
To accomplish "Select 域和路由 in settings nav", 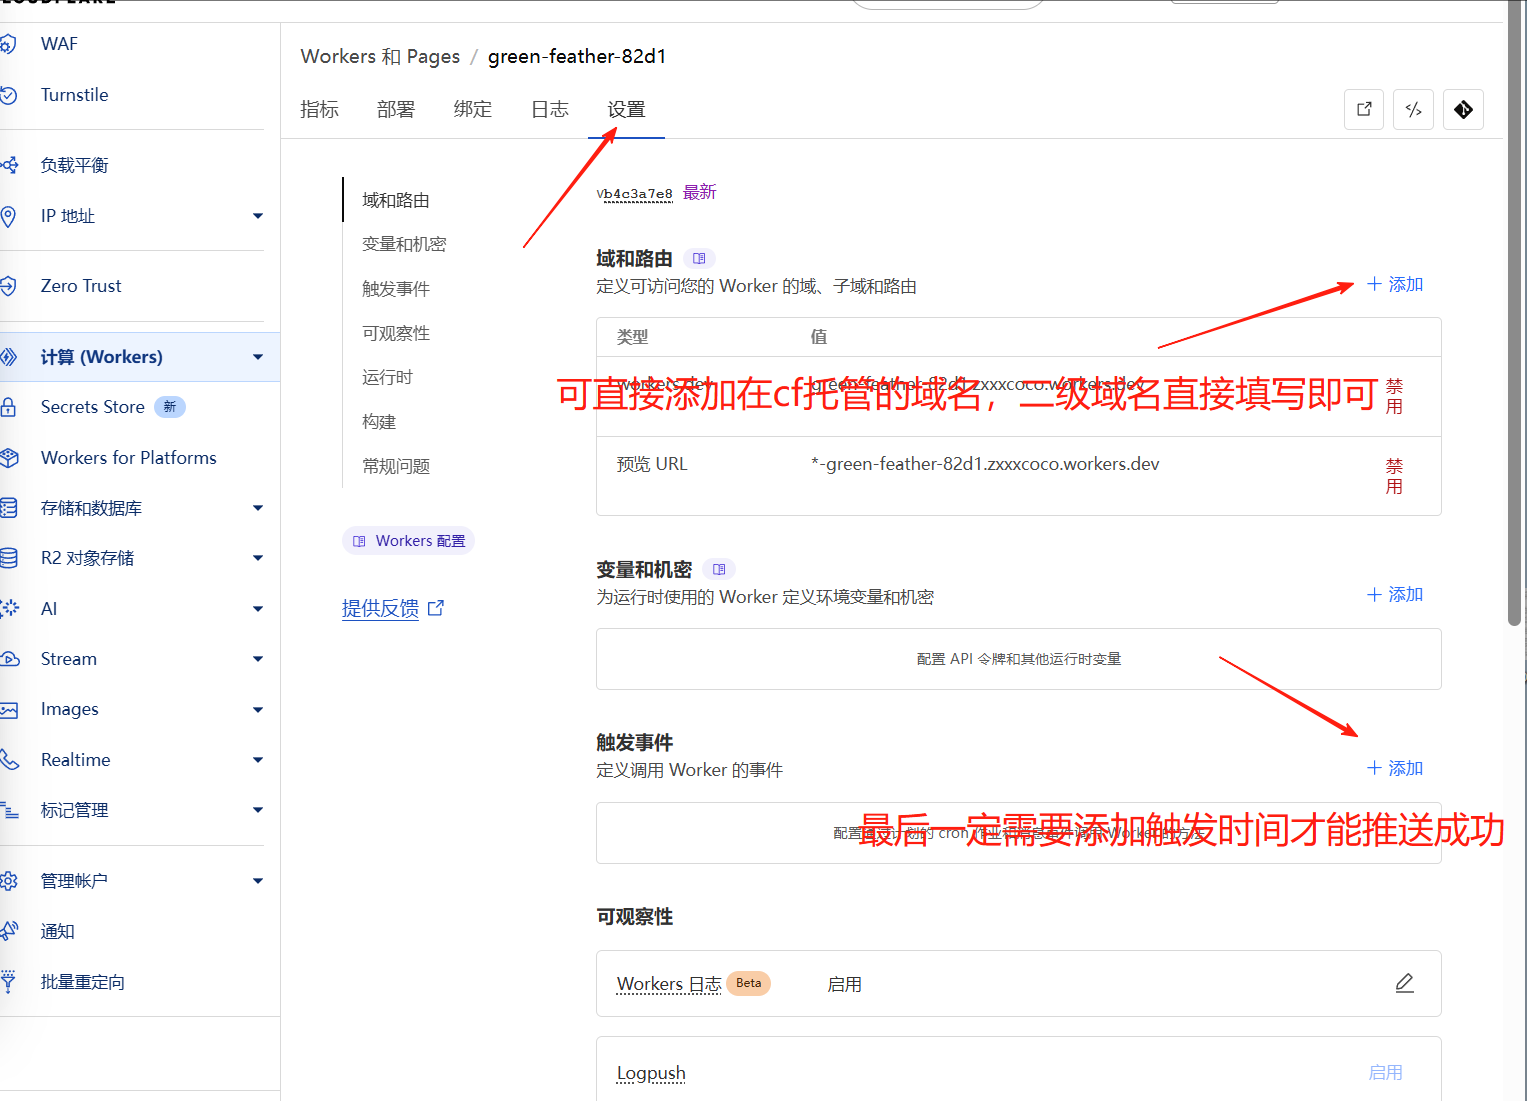I will tap(396, 200).
